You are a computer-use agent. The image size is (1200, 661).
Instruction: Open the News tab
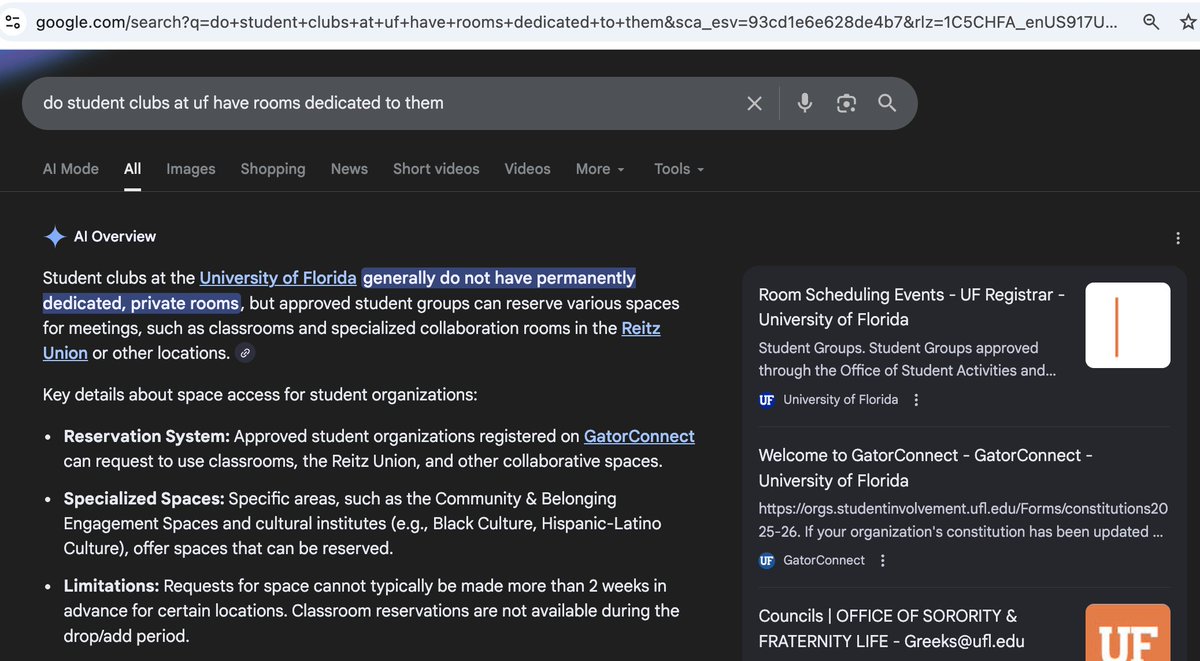(x=349, y=169)
